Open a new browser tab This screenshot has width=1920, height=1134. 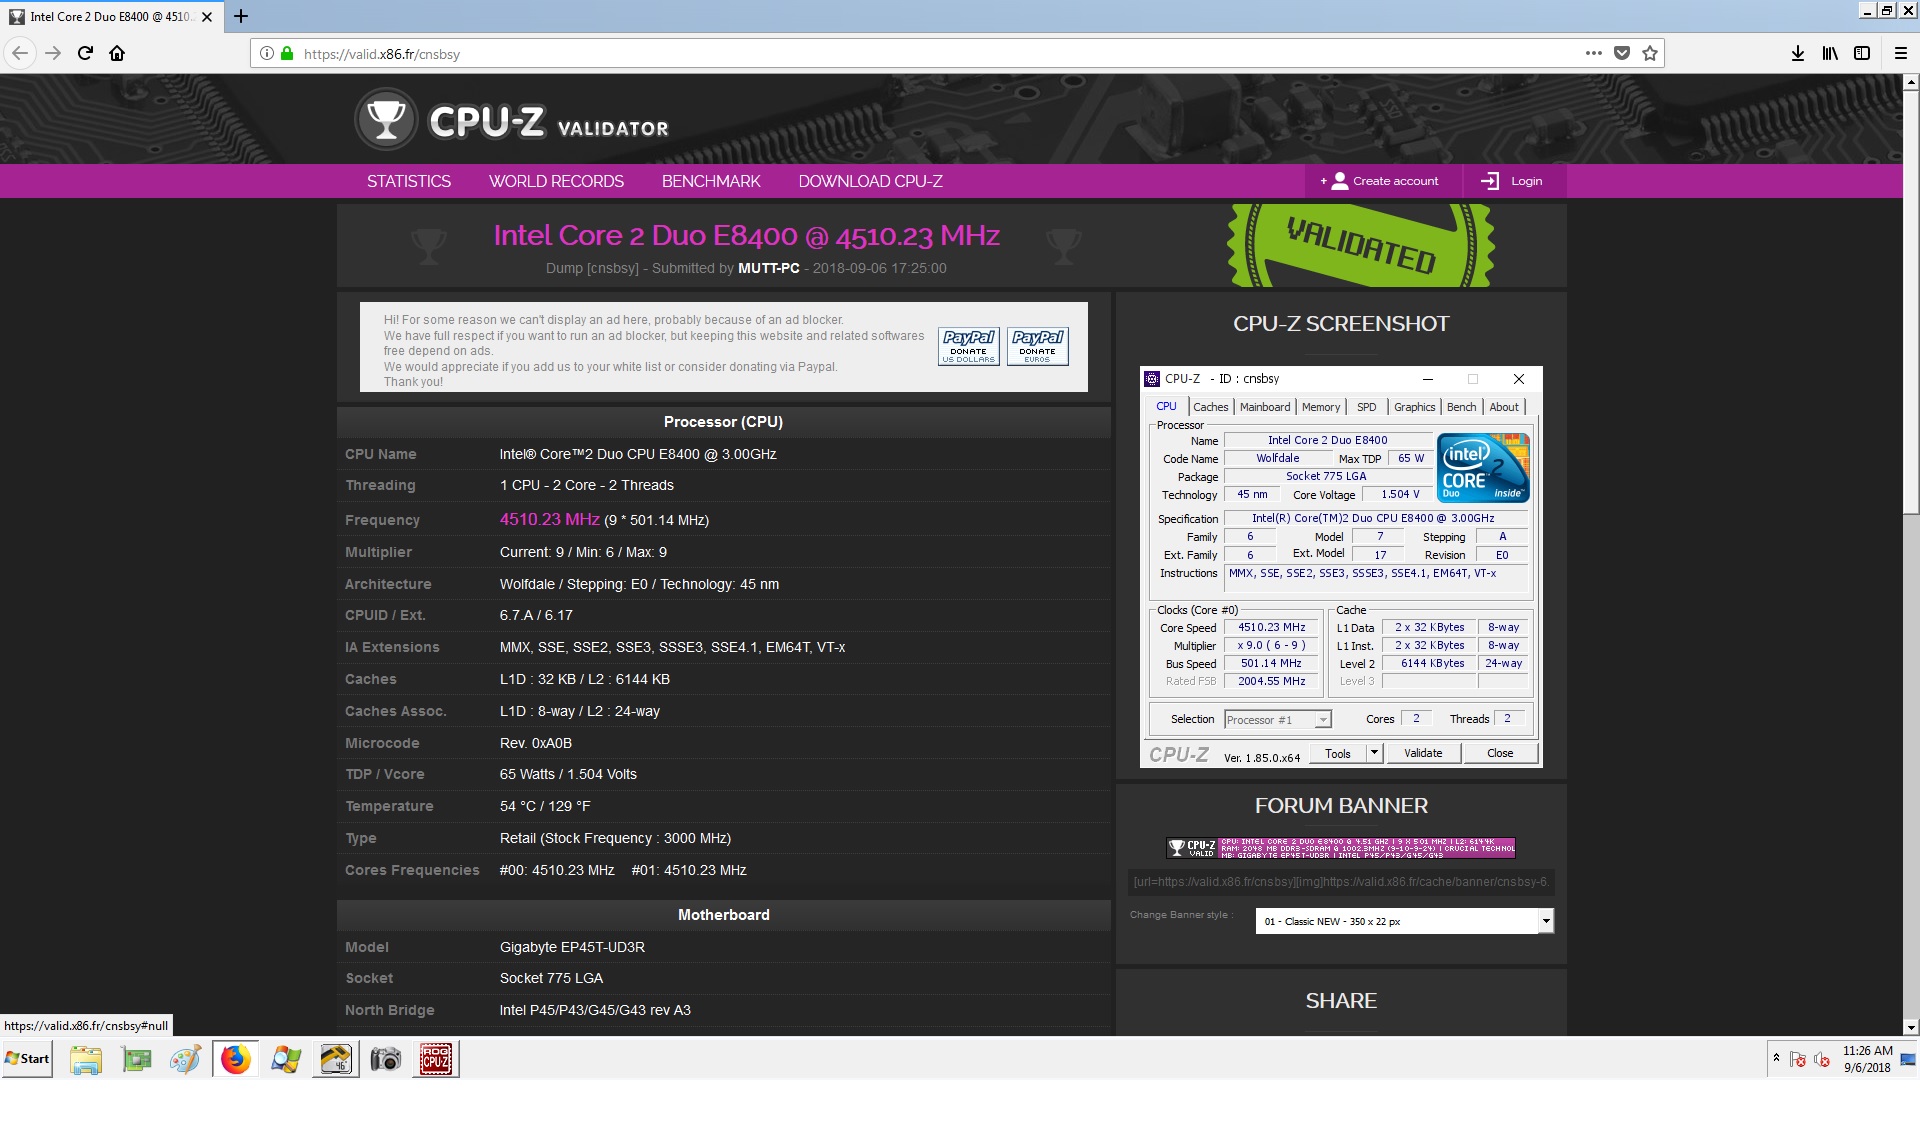point(241,16)
